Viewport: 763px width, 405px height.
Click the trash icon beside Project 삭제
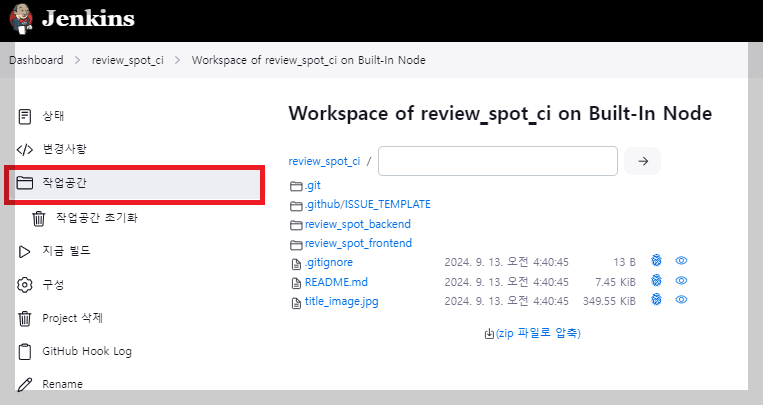tap(24, 319)
